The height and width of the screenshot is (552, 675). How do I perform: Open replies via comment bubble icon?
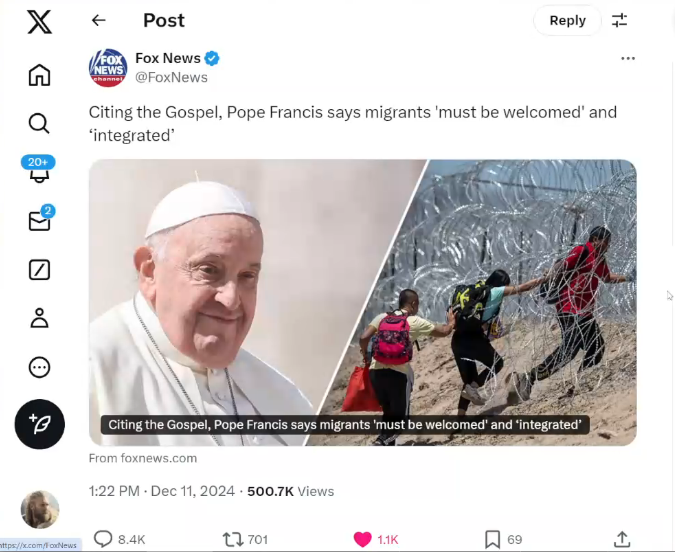click(103, 539)
